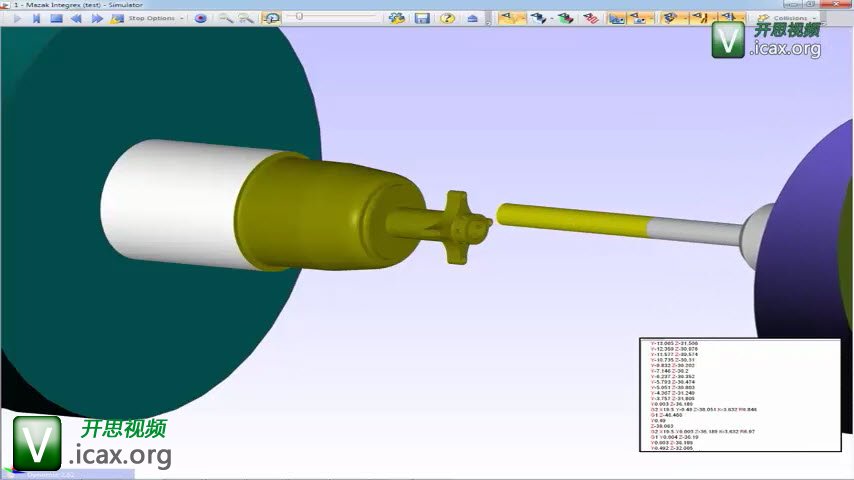Open the Stop Options label button
This screenshot has height=480, width=854.
coord(151,19)
